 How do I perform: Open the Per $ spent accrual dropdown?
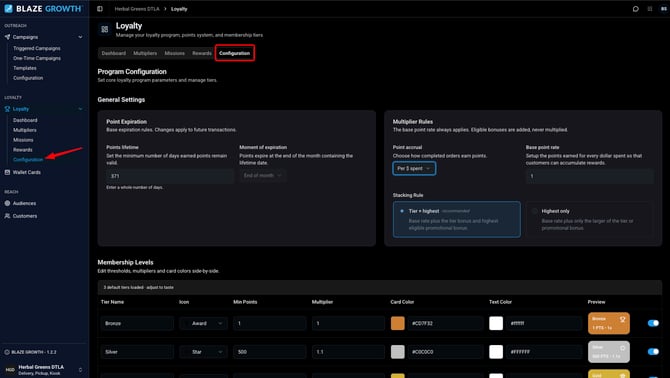pos(414,168)
